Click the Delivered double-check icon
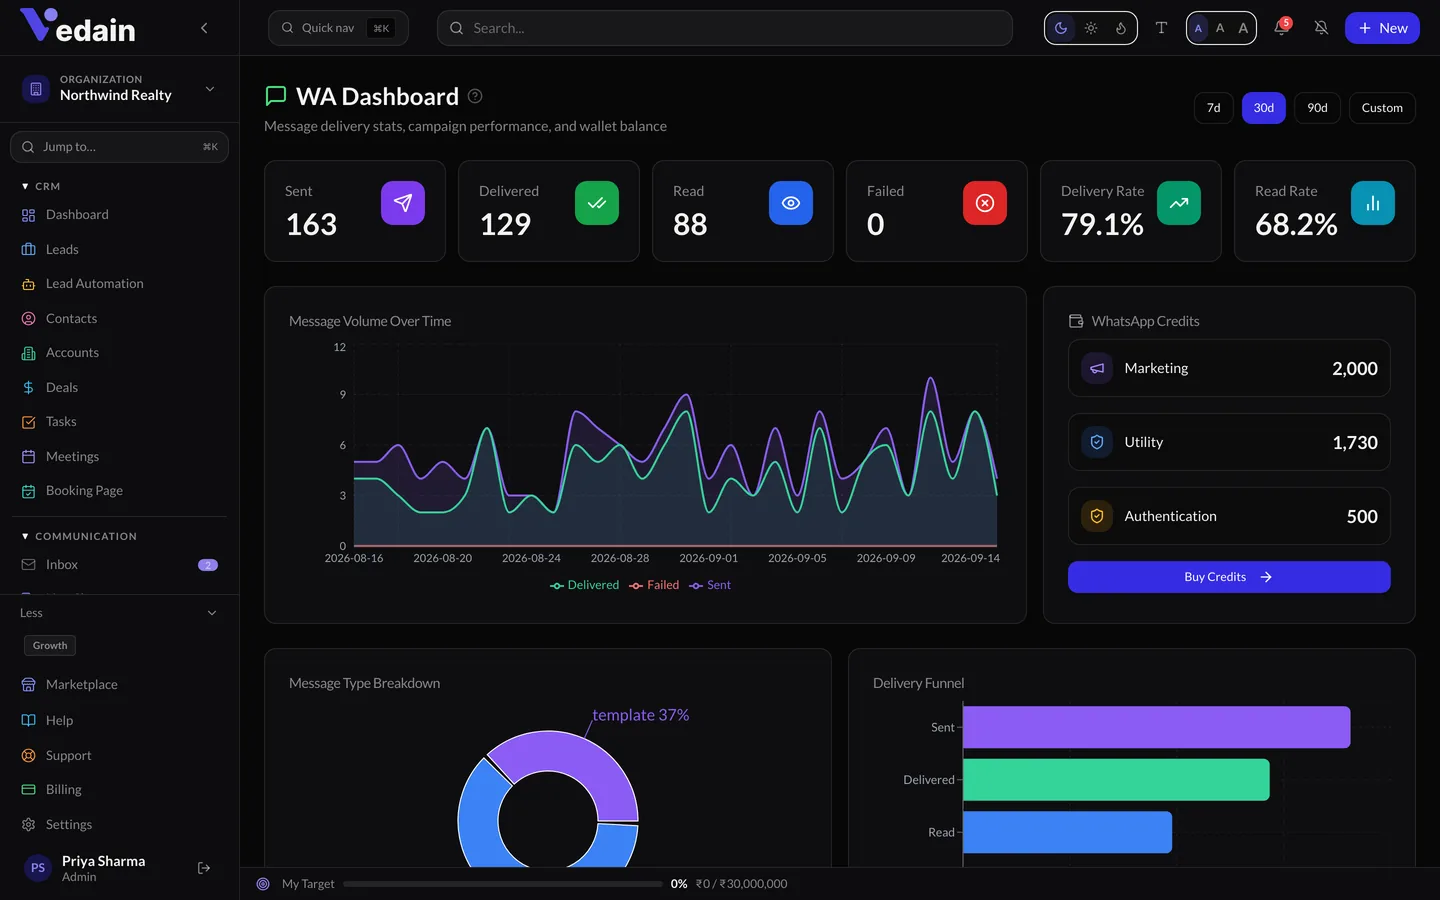Screen dimensions: 1440x900 tap(597, 203)
